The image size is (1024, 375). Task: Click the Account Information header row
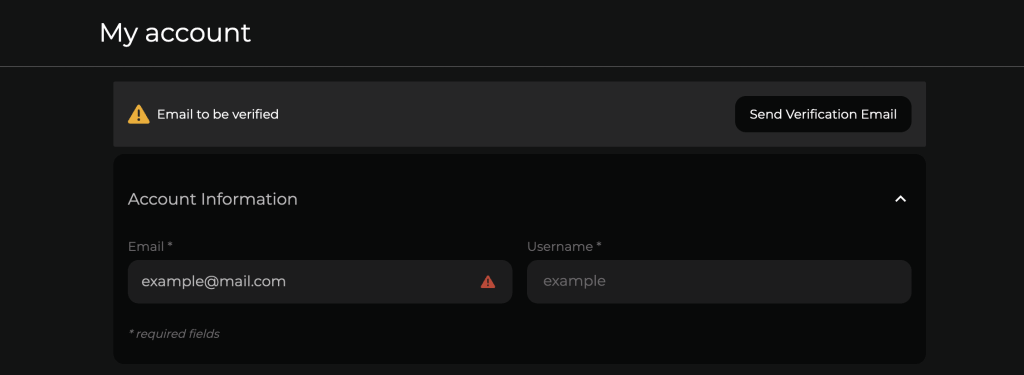click(x=519, y=199)
